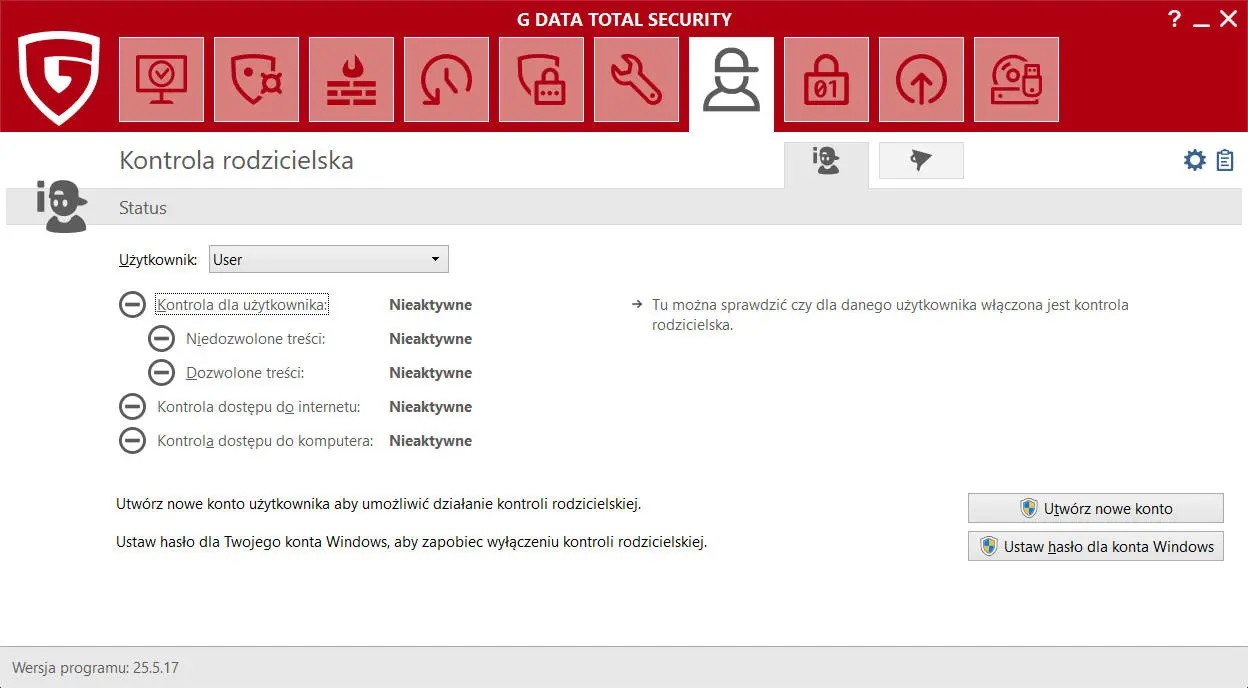The width and height of the screenshot is (1248, 688).
Task: Open the Autostart Manager arrow icon
Action: pyautogui.click(x=921, y=80)
